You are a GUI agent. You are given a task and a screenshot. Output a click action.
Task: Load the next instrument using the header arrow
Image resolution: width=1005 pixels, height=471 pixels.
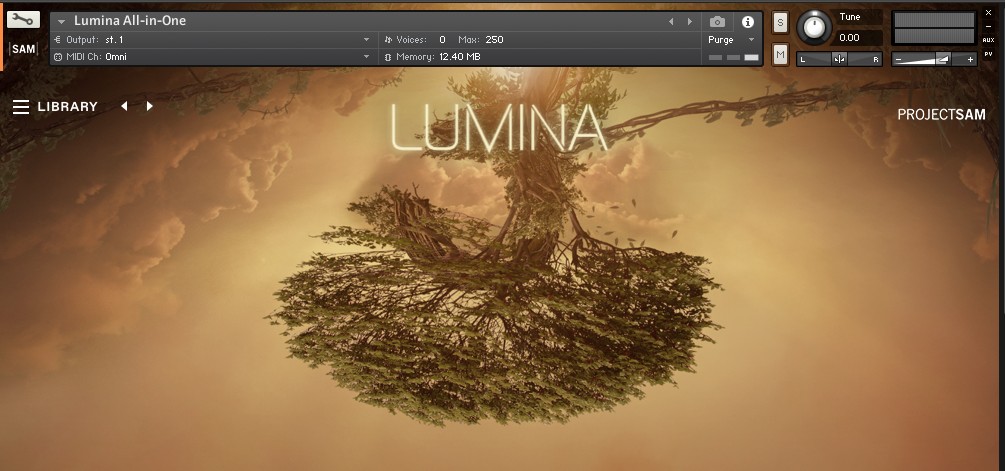tap(690, 22)
